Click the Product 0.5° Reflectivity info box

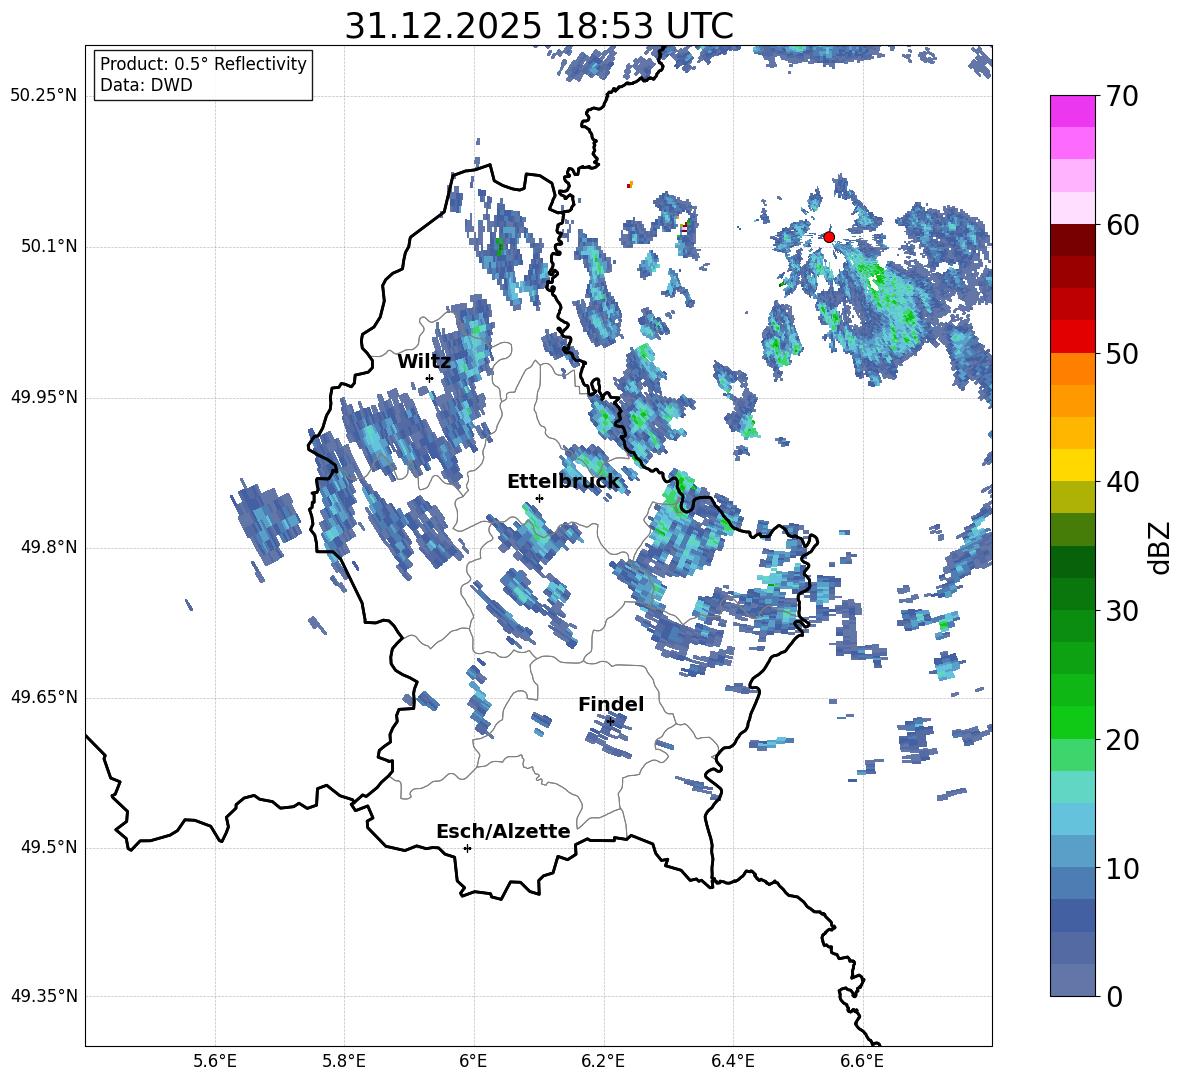point(203,75)
